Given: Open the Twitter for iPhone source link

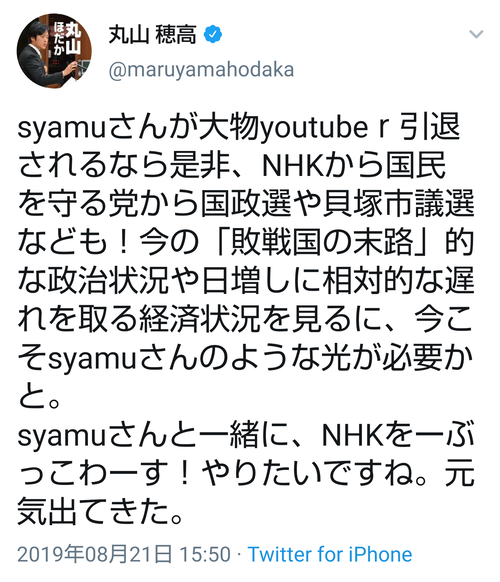Looking at the screenshot, I should pos(330,554).
